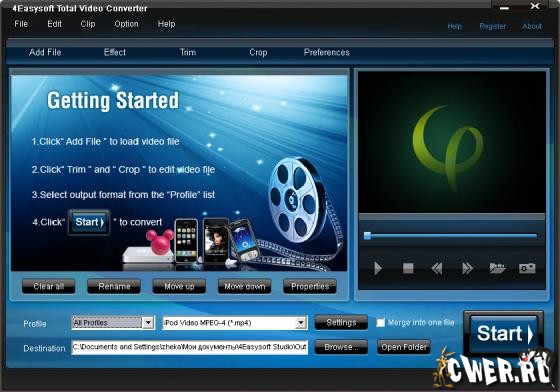Close the converter window

pos(535,6)
